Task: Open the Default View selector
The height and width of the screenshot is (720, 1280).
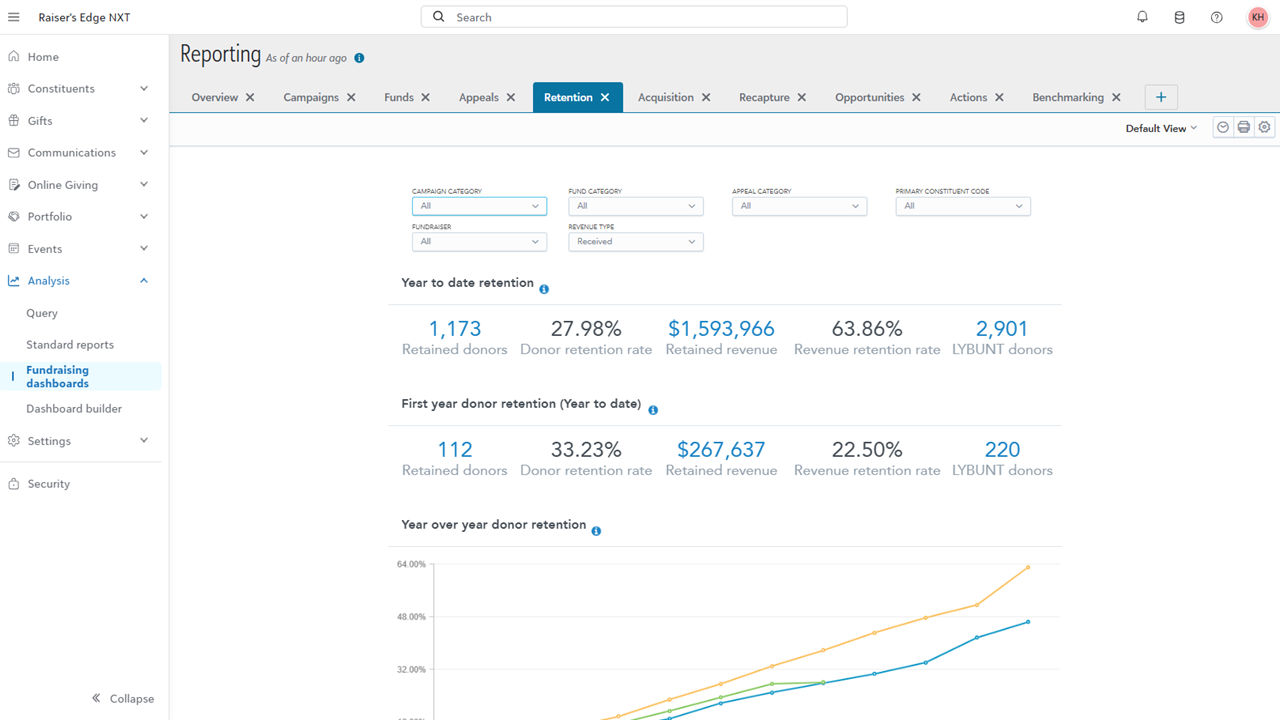Action: click(x=1160, y=128)
